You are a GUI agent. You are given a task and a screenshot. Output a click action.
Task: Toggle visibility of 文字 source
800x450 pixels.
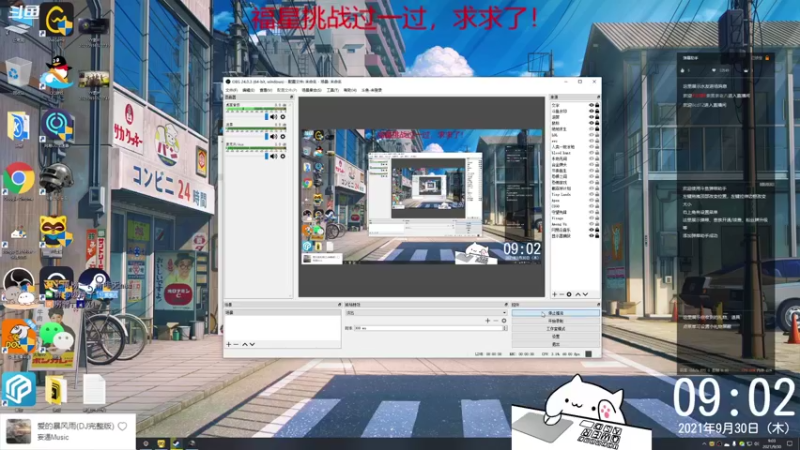591,105
